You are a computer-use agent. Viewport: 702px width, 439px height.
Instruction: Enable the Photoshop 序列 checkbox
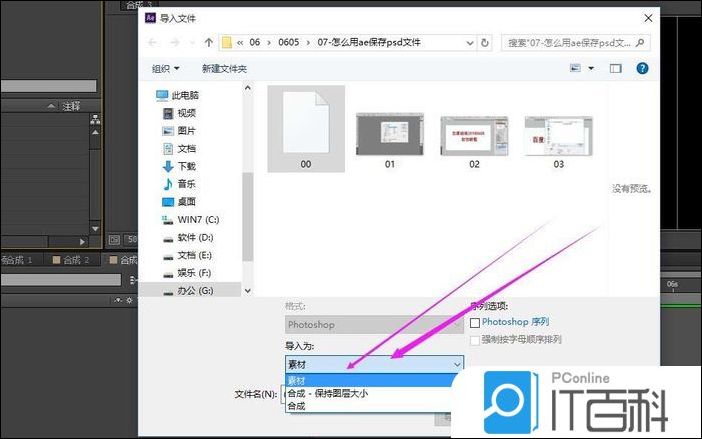coord(475,323)
